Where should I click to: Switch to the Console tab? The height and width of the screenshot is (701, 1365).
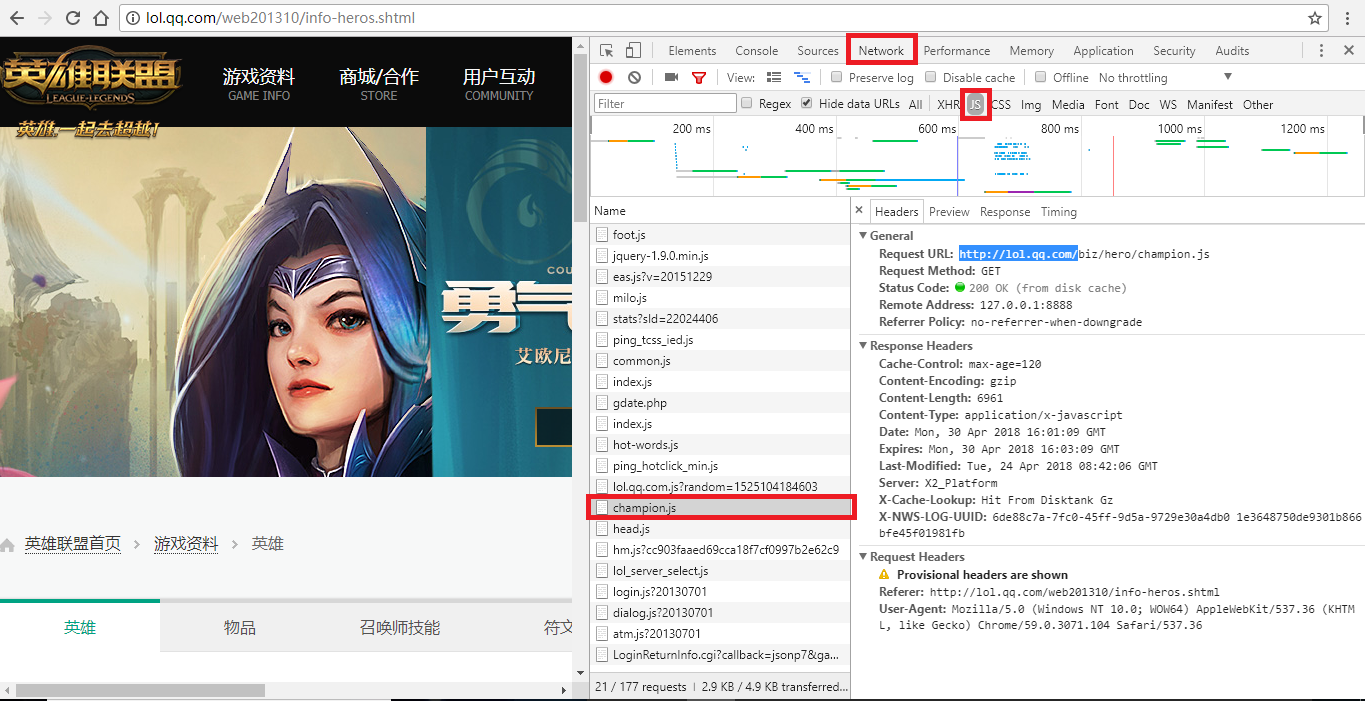click(x=756, y=51)
